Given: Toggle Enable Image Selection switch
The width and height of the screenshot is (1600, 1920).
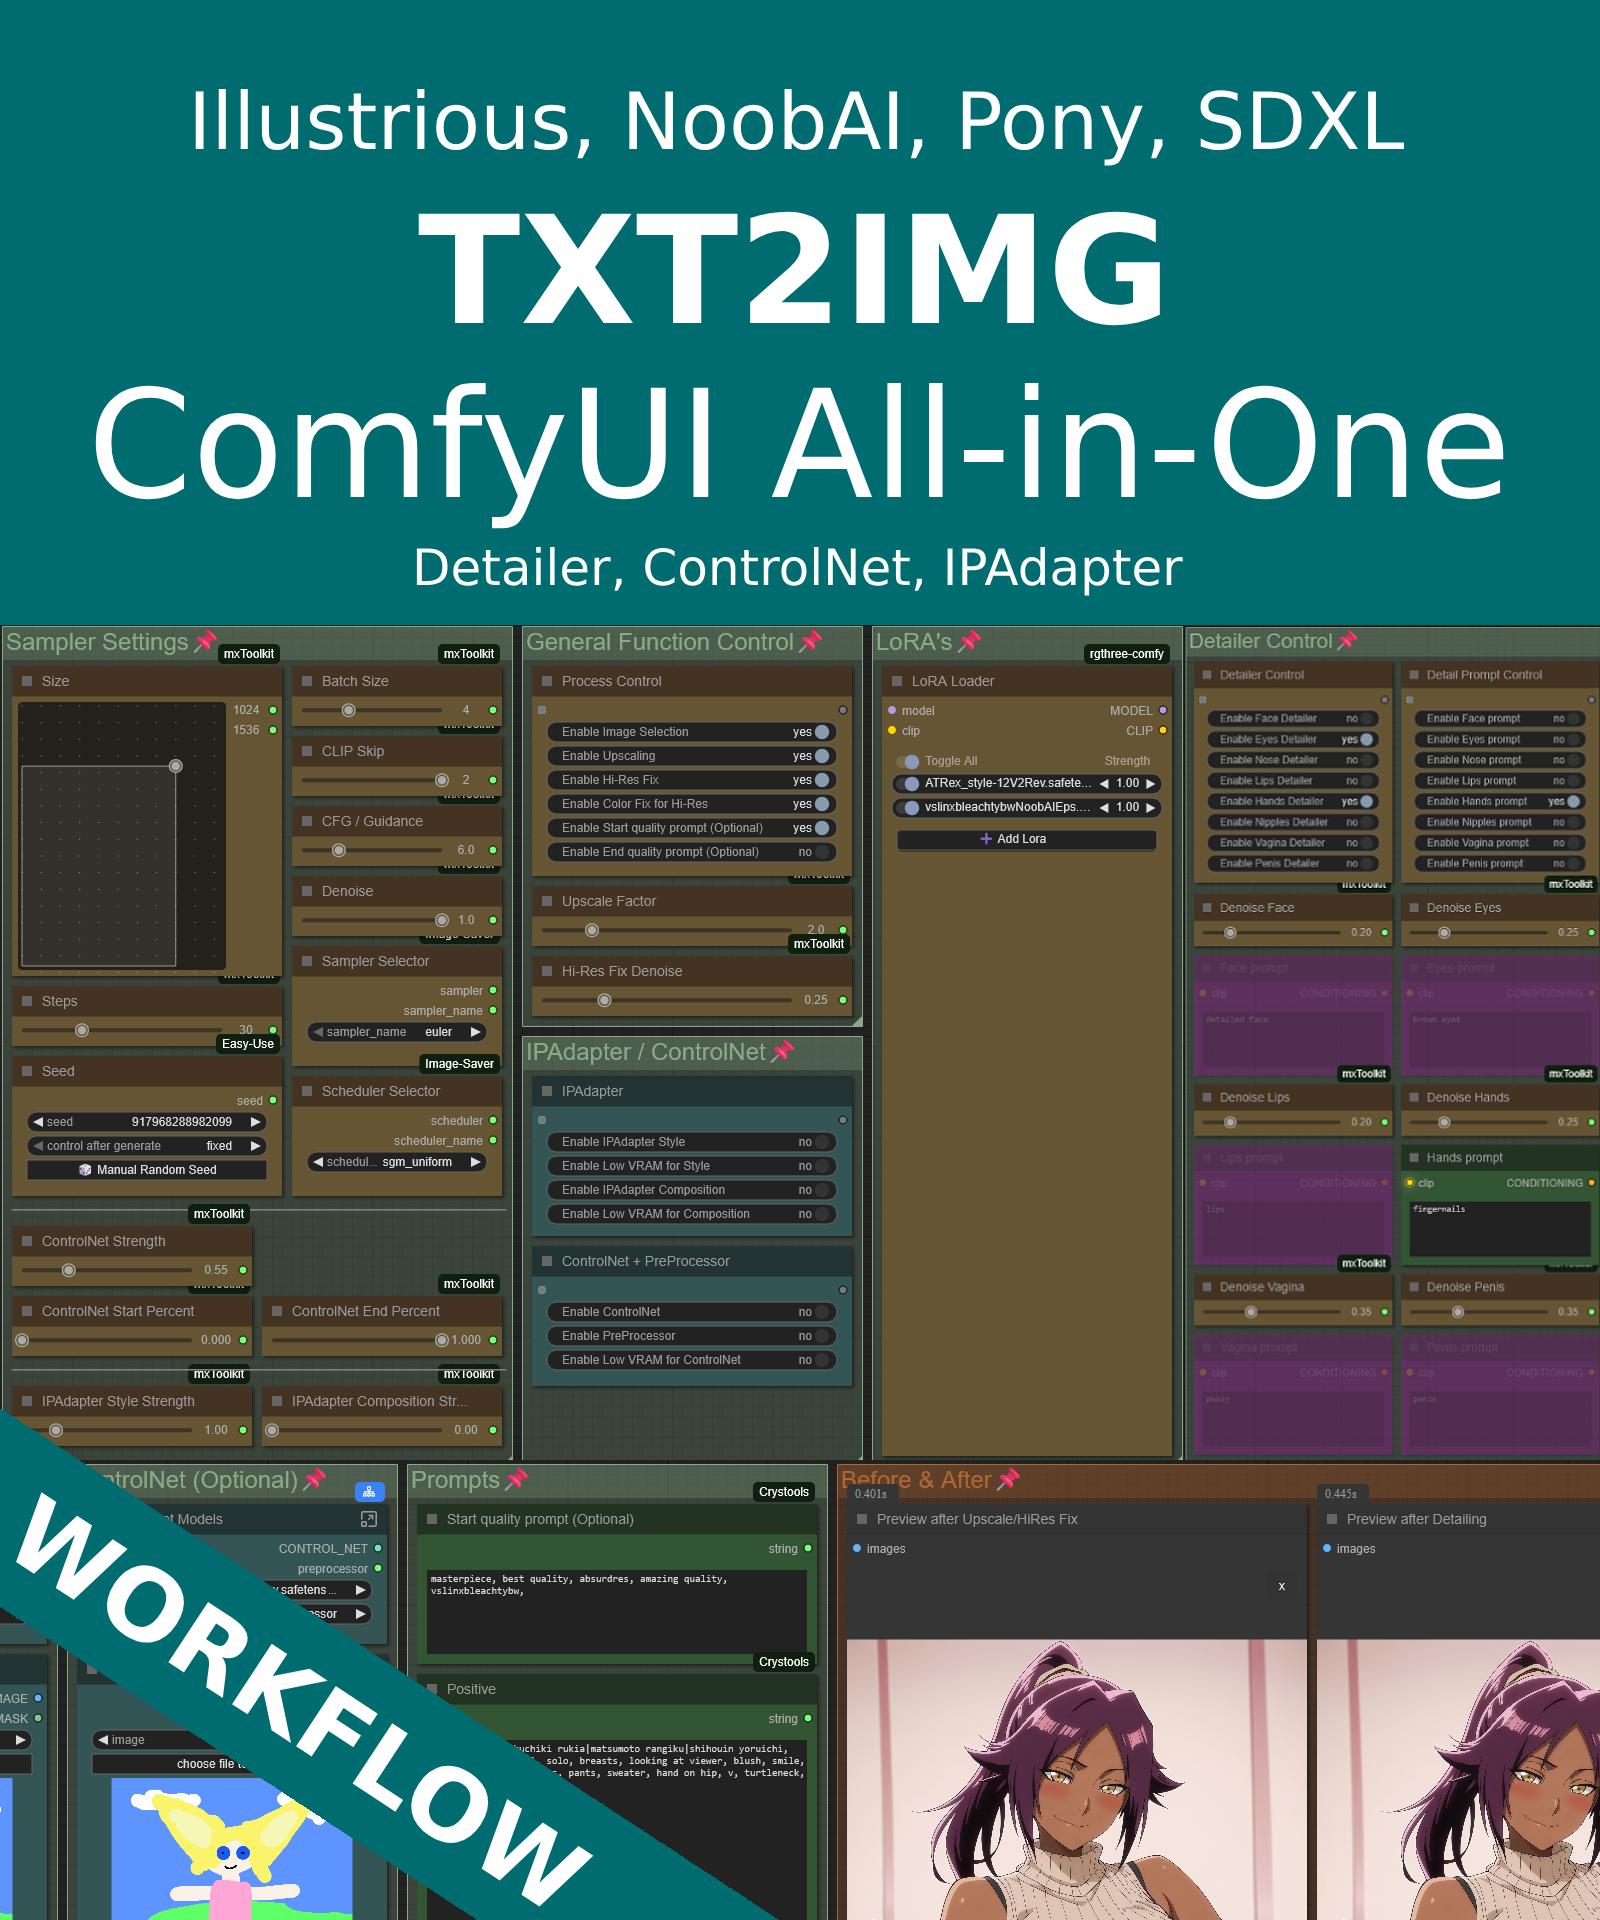Looking at the screenshot, I should pyautogui.click(x=822, y=732).
